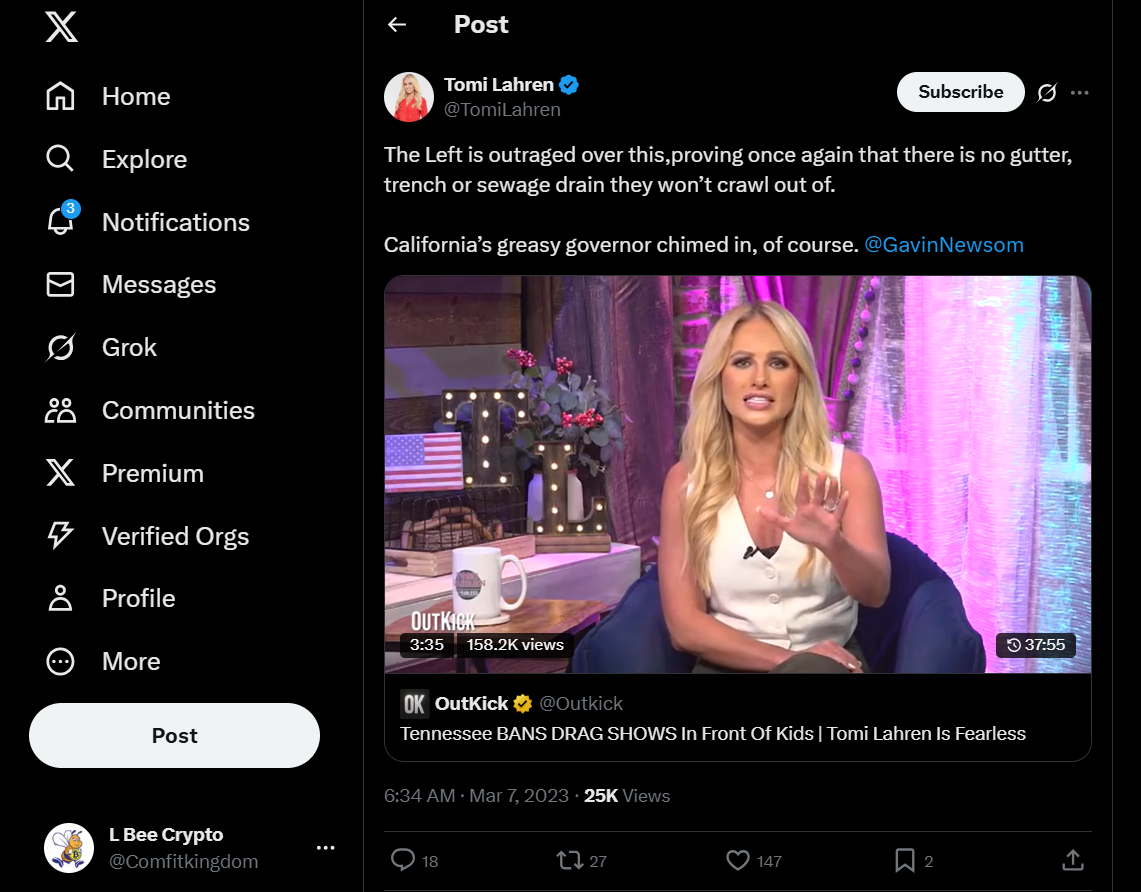Repost using the retweet arrows icon
Viewport: 1141px width, 892px height.
568,860
